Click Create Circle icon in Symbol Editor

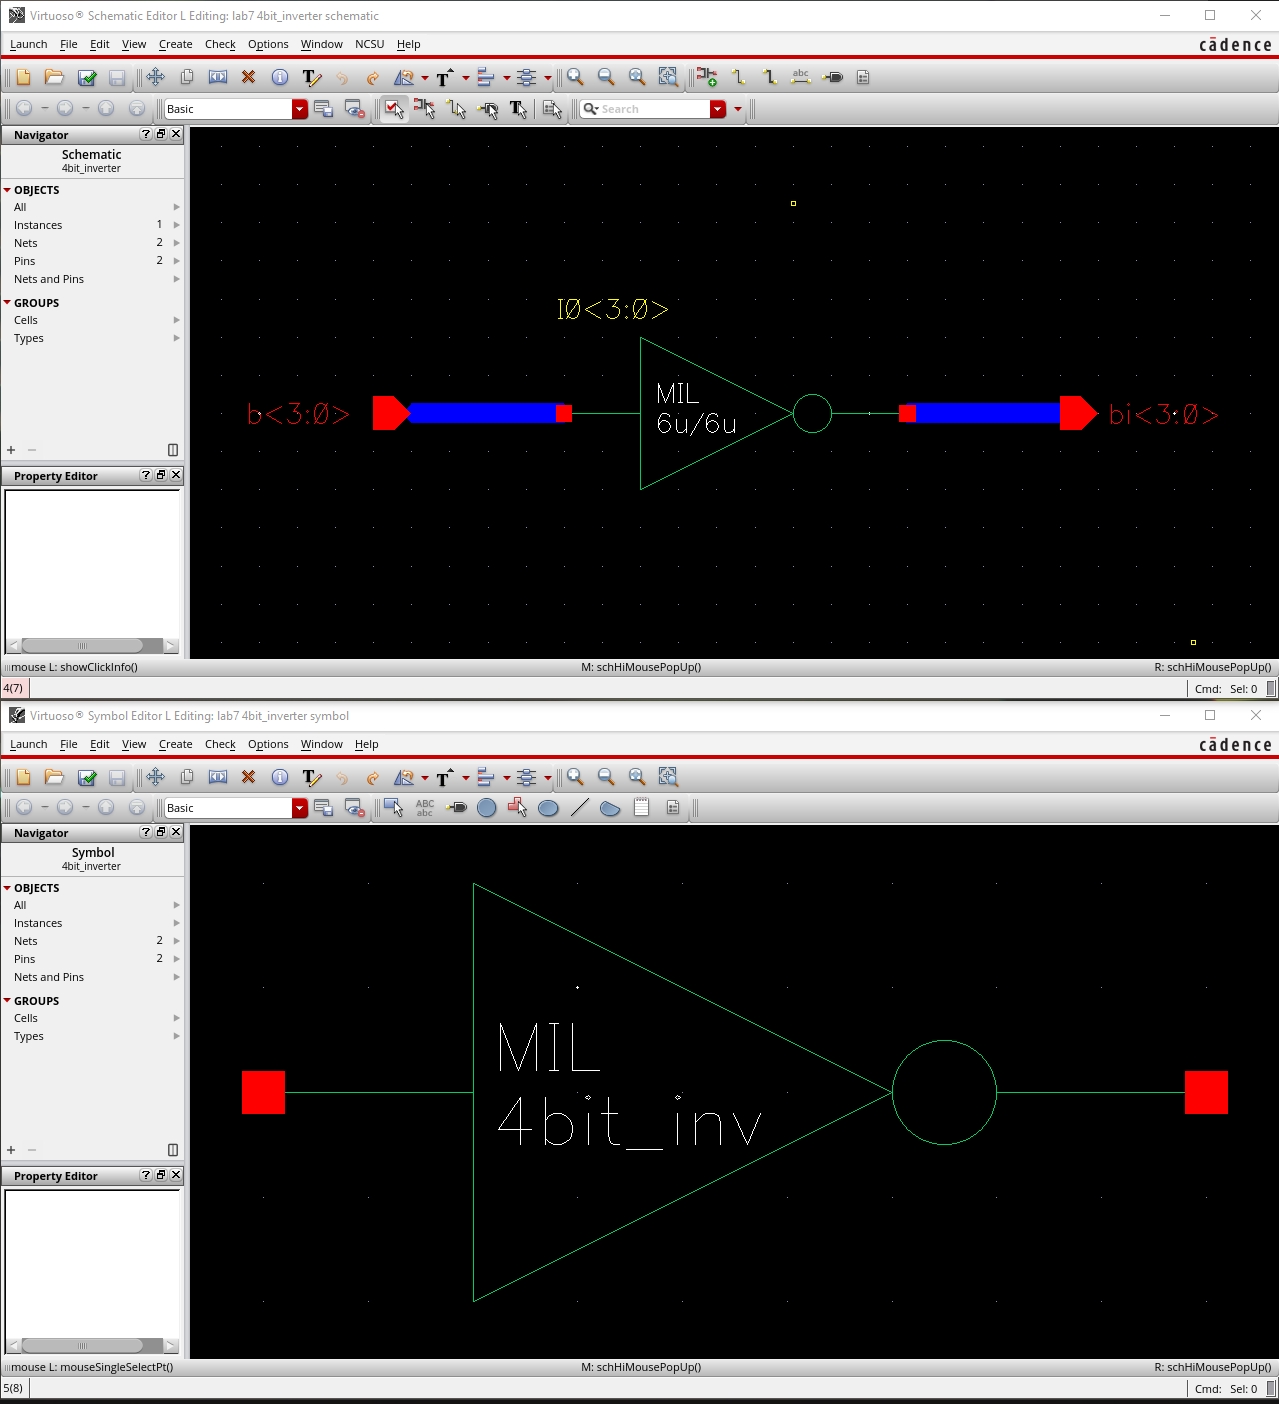[487, 808]
